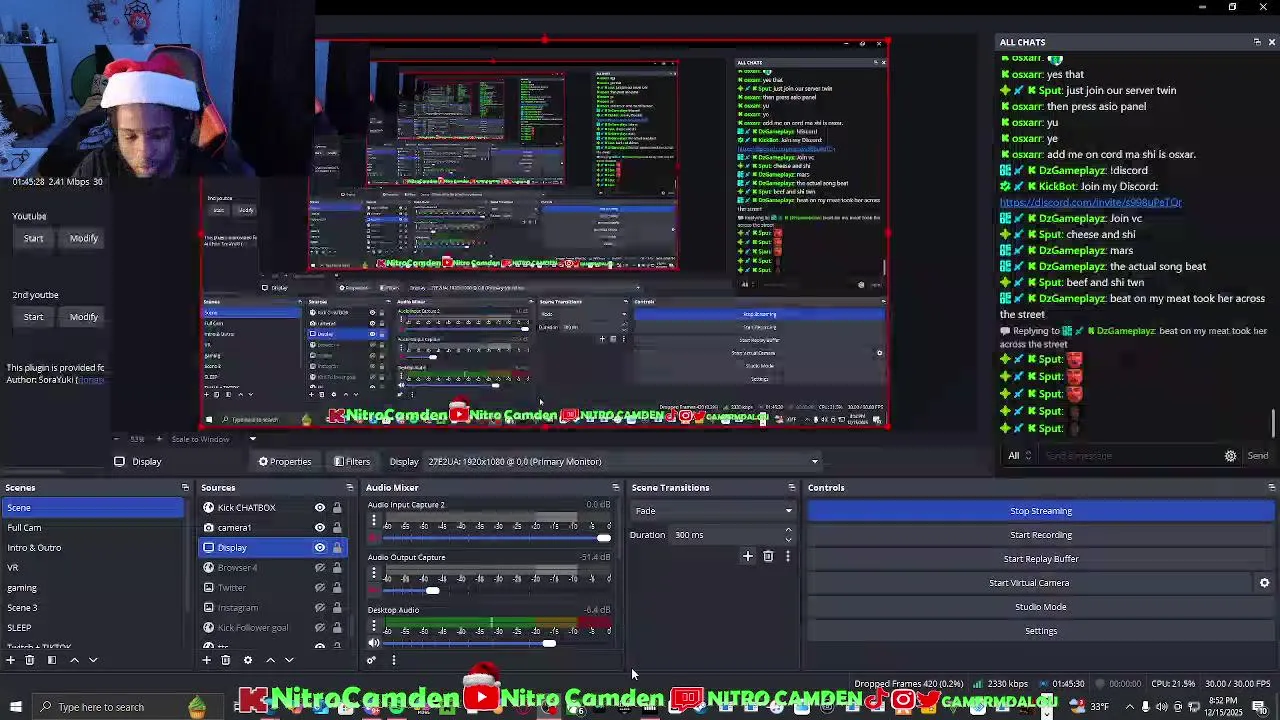Unmute Audio Input Capture 2
This screenshot has width=1280, height=720.
point(374,539)
